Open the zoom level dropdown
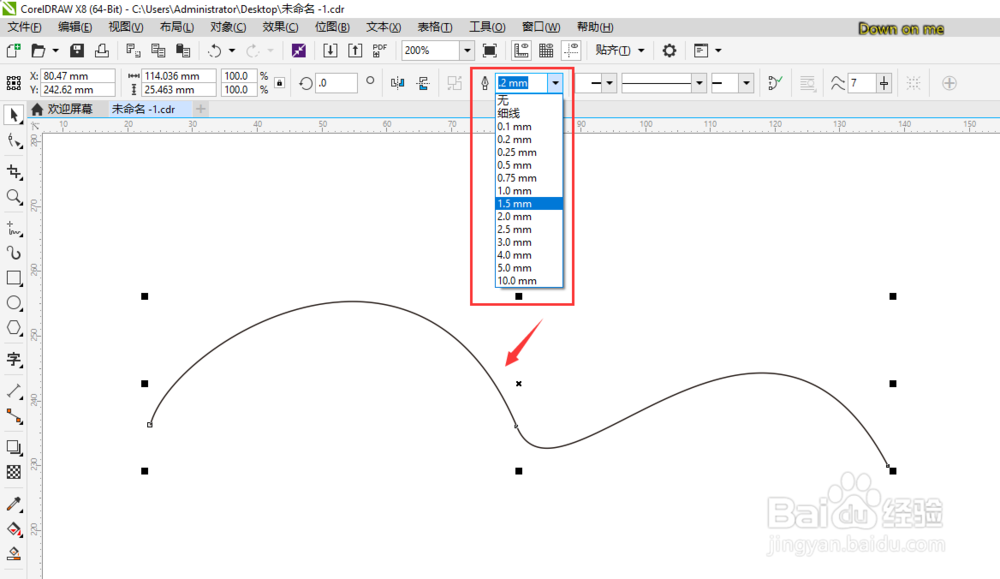Viewport: 1000px width, 579px height. pyautogui.click(x=467, y=50)
